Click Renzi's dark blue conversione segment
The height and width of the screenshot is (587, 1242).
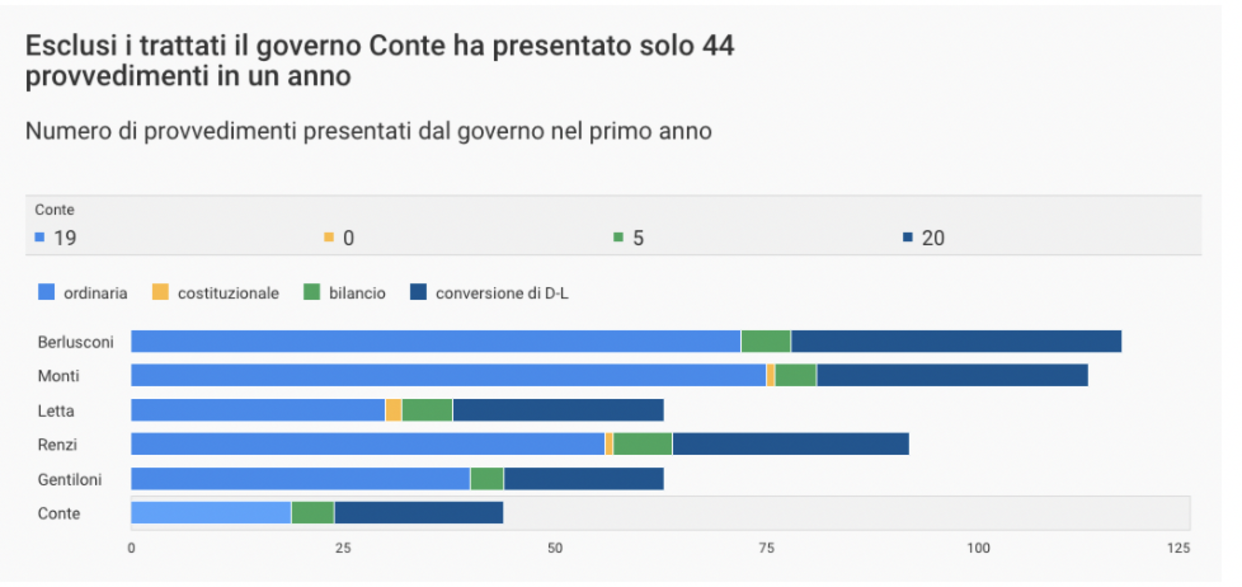point(790,444)
